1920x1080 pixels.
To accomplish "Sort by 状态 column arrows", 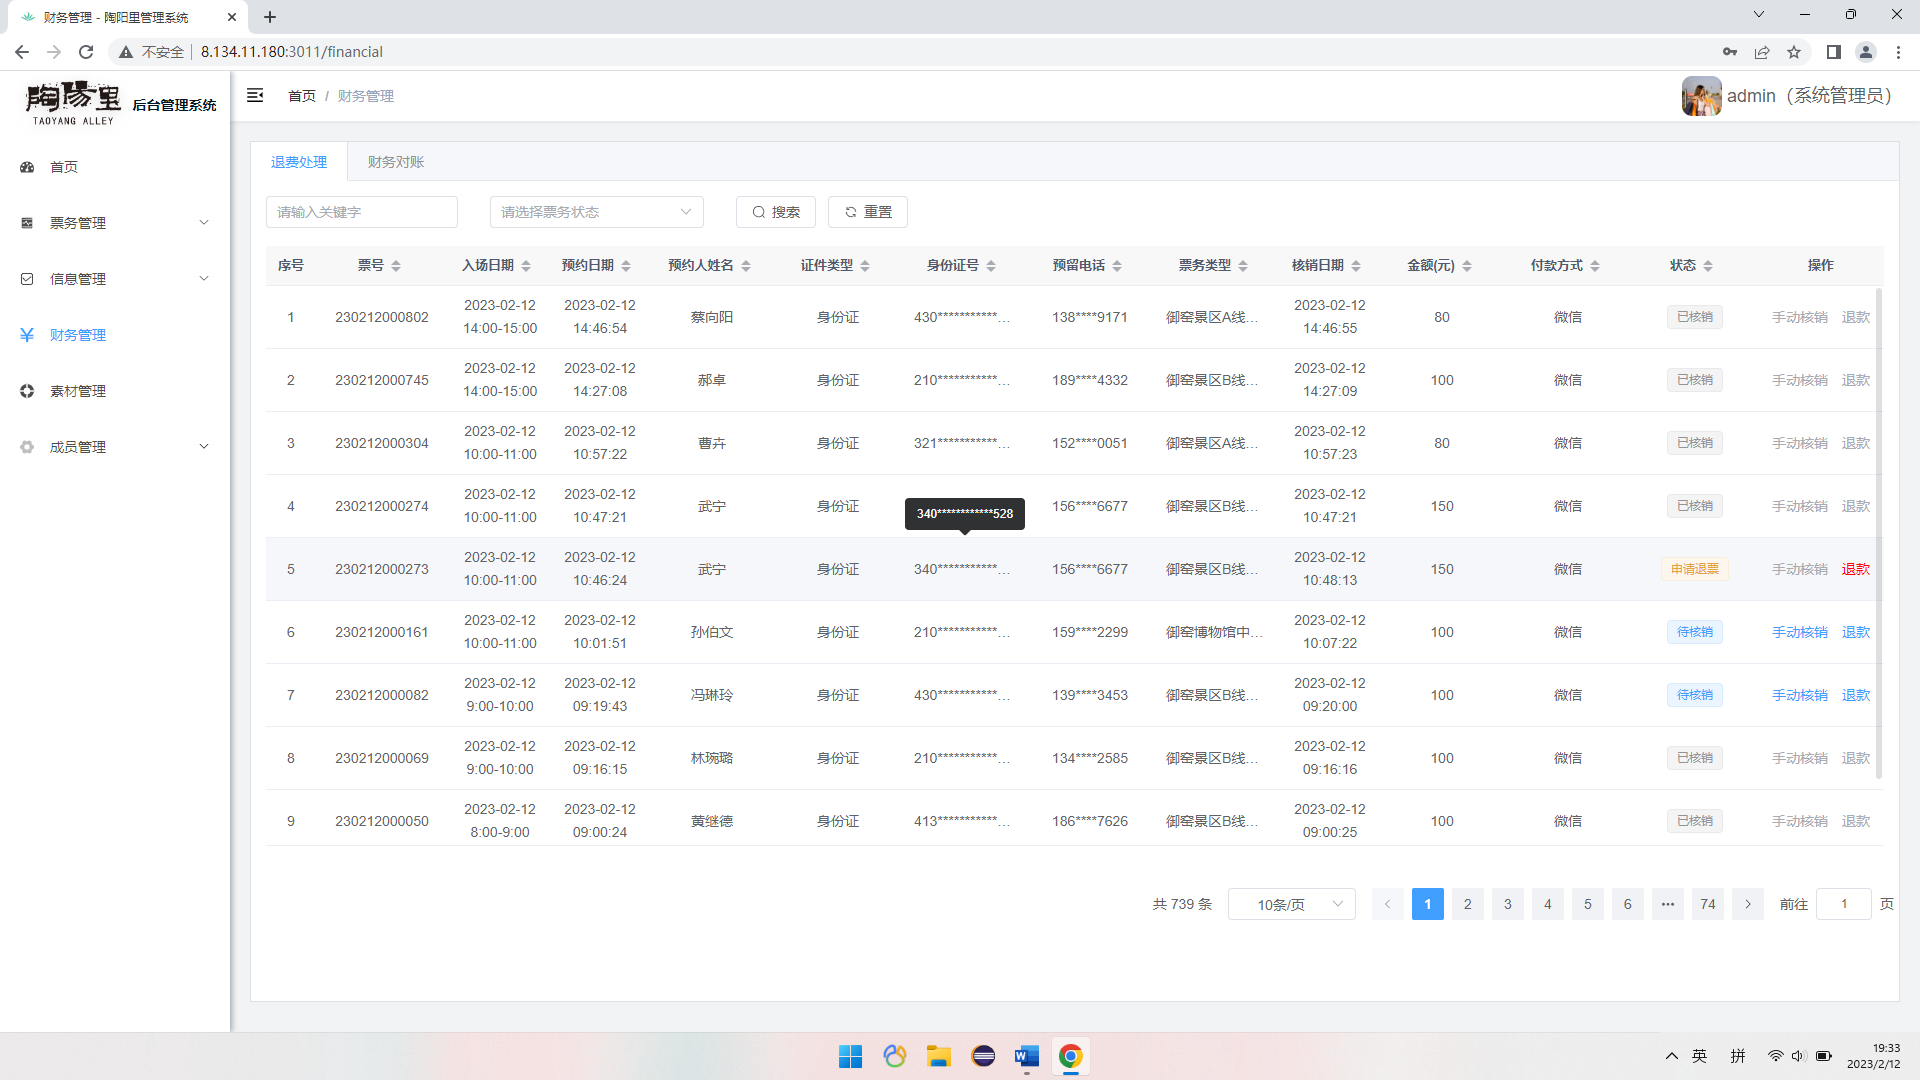I will (x=1708, y=266).
